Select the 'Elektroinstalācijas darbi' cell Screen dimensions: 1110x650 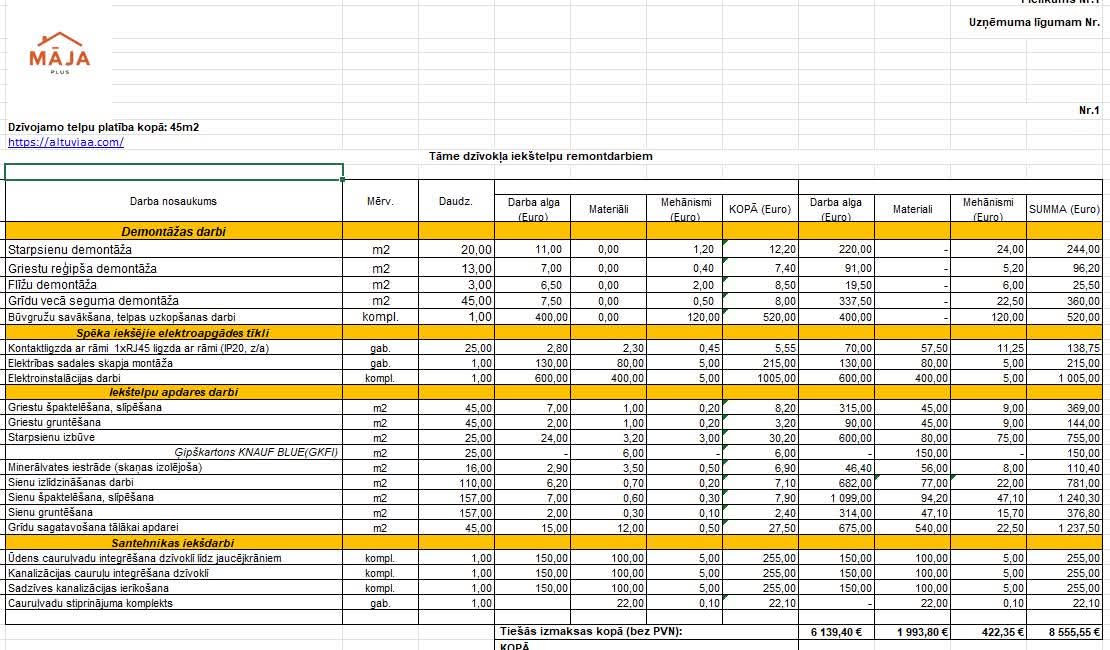point(173,378)
